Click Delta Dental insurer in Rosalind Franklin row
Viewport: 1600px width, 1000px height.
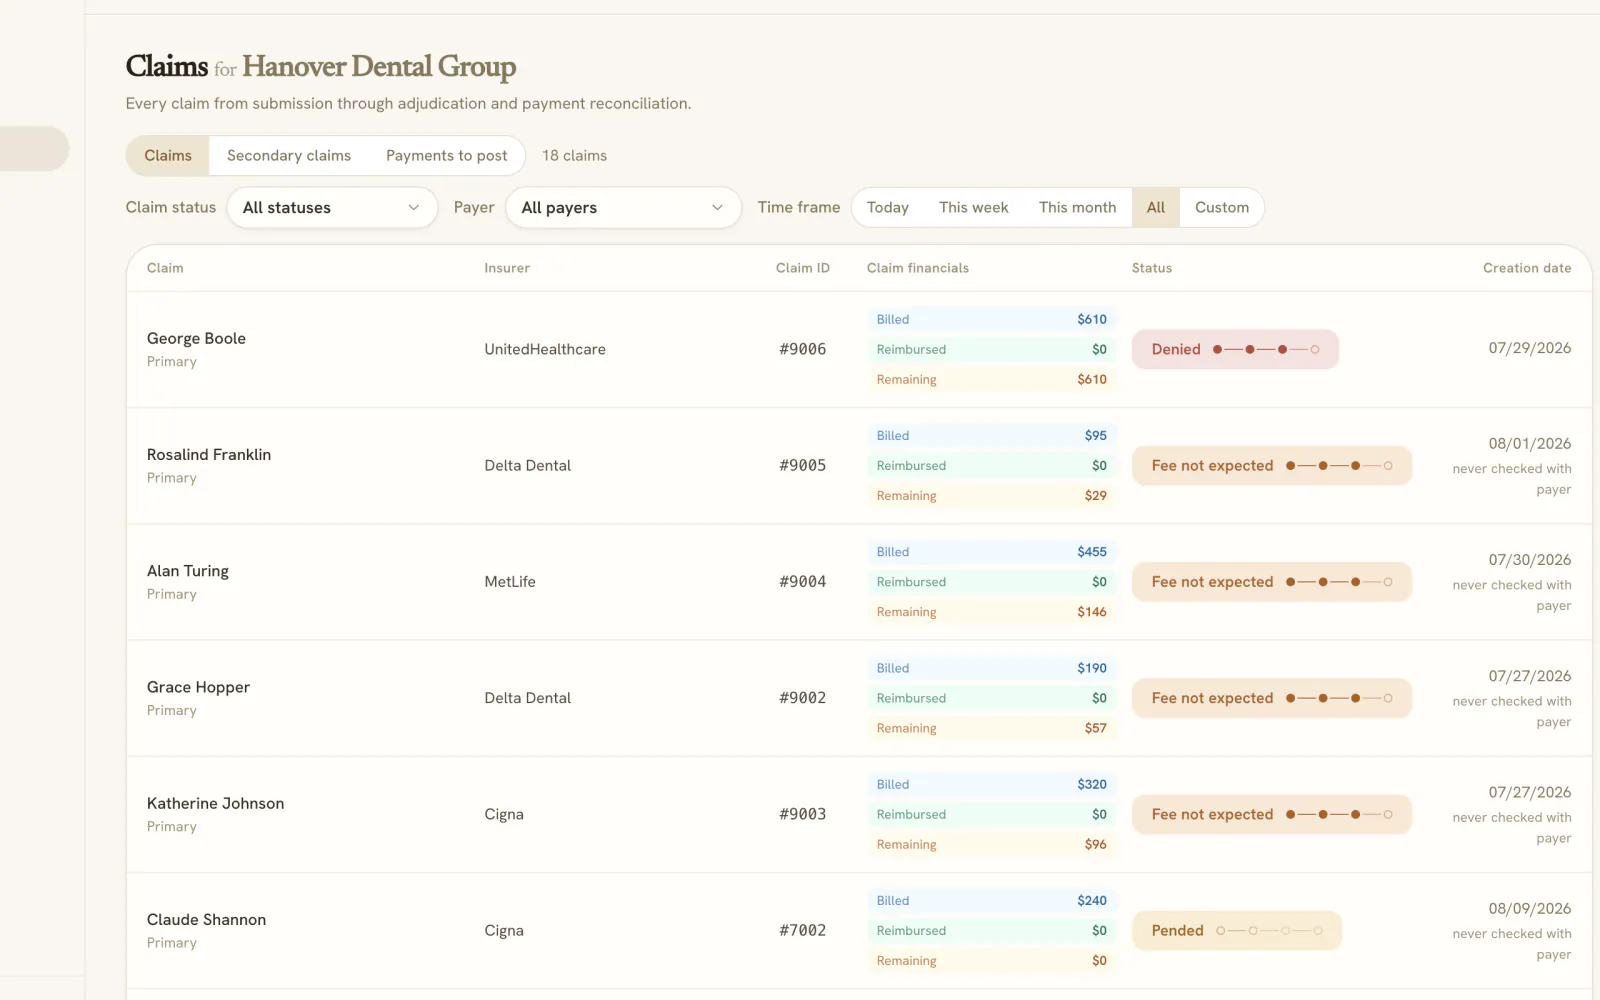pos(527,466)
